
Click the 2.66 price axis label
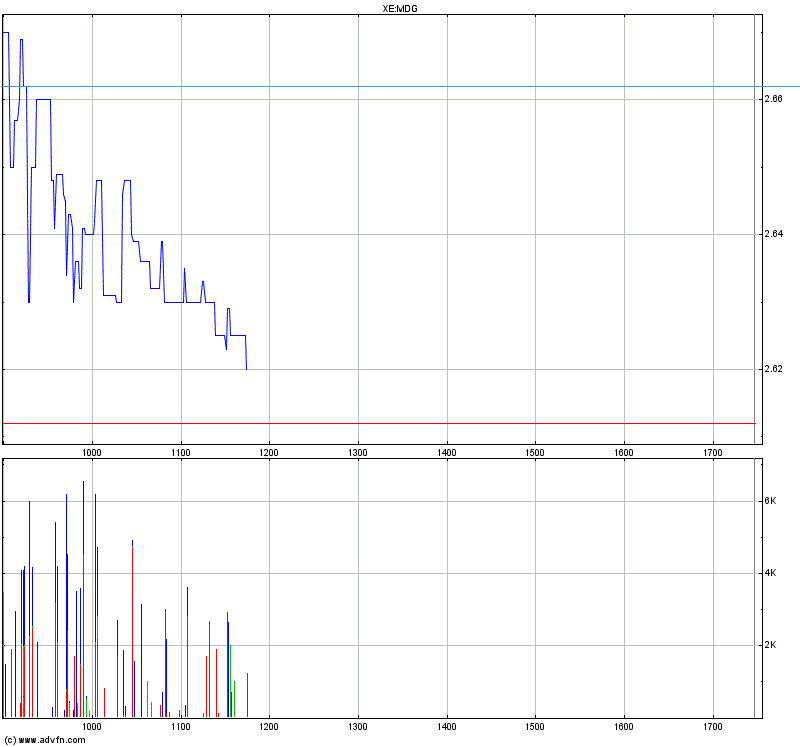click(x=772, y=99)
